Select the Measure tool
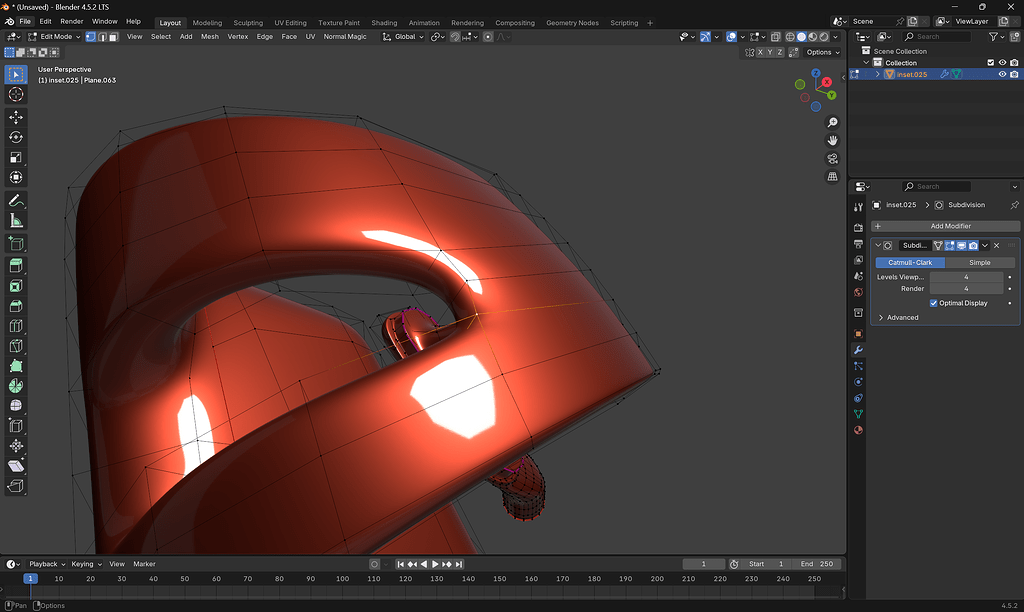The height and width of the screenshot is (612, 1024). [16, 221]
